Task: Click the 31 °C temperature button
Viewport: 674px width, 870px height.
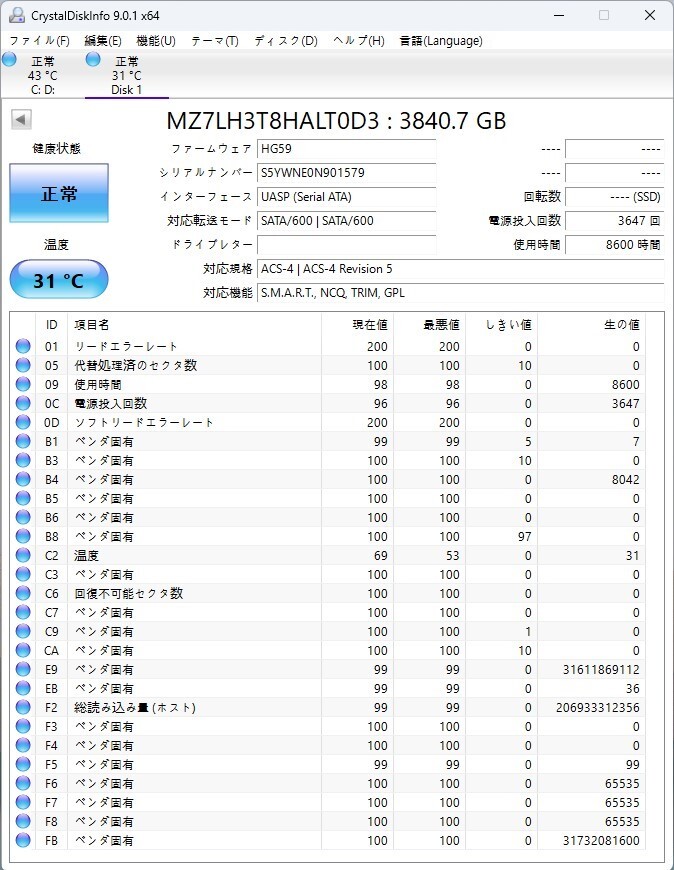Action: coord(59,279)
